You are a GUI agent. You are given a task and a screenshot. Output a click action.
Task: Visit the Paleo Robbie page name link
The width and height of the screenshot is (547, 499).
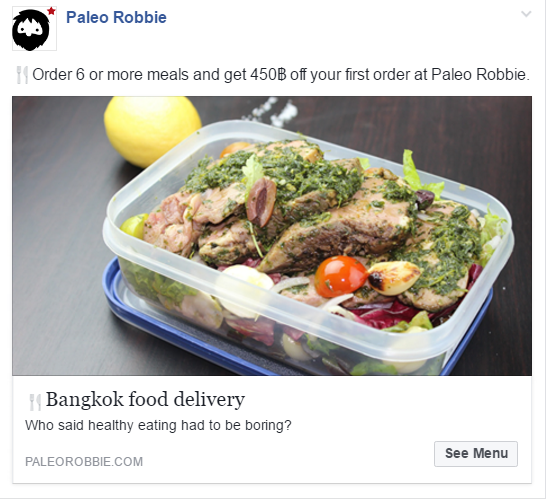coord(116,17)
